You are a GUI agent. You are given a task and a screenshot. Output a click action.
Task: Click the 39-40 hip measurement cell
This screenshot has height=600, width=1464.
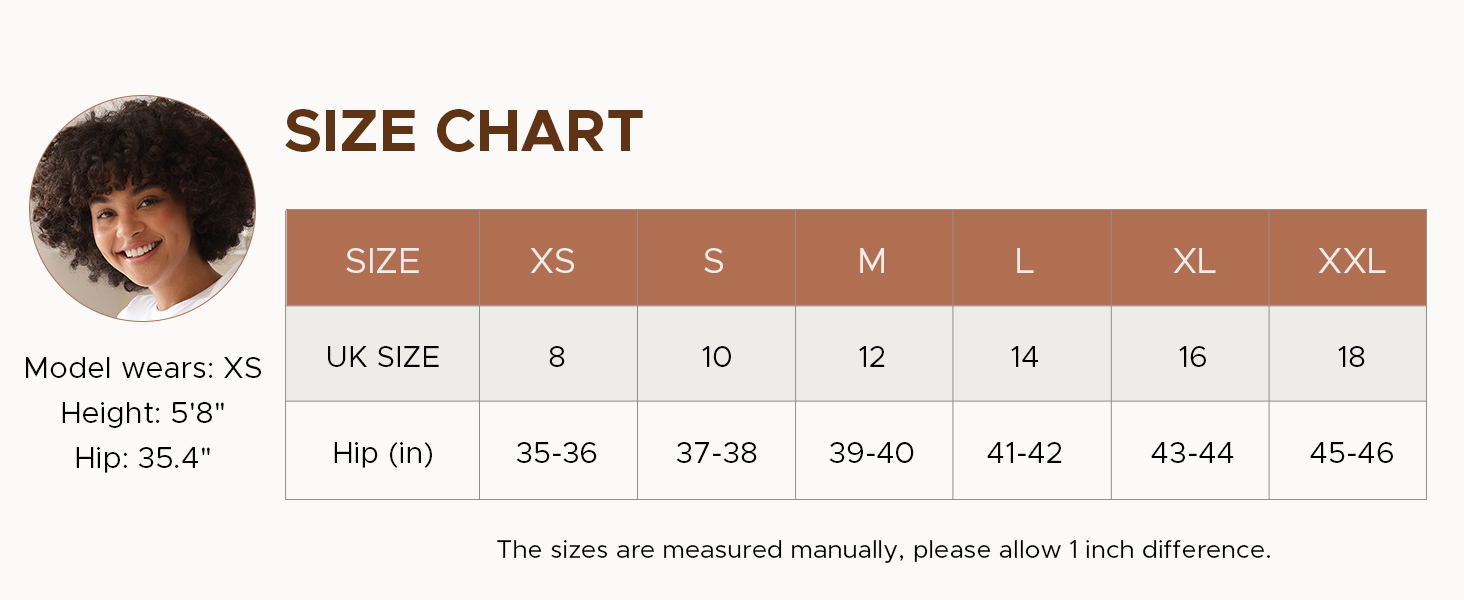click(x=872, y=453)
